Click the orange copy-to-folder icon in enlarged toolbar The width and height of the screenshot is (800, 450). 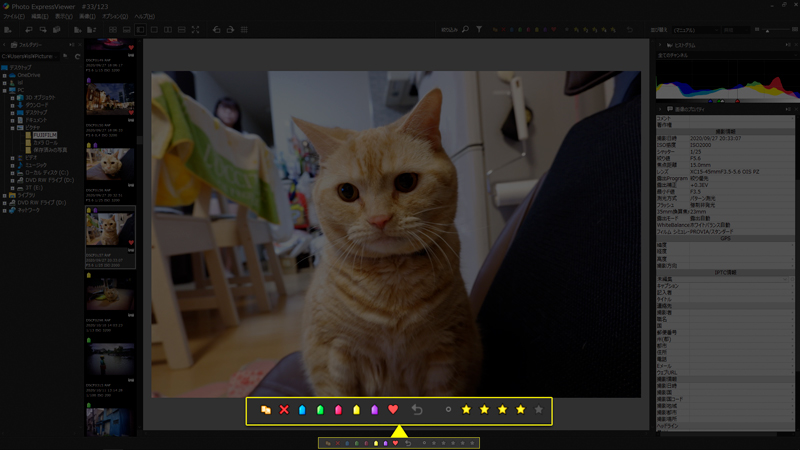[x=265, y=410]
